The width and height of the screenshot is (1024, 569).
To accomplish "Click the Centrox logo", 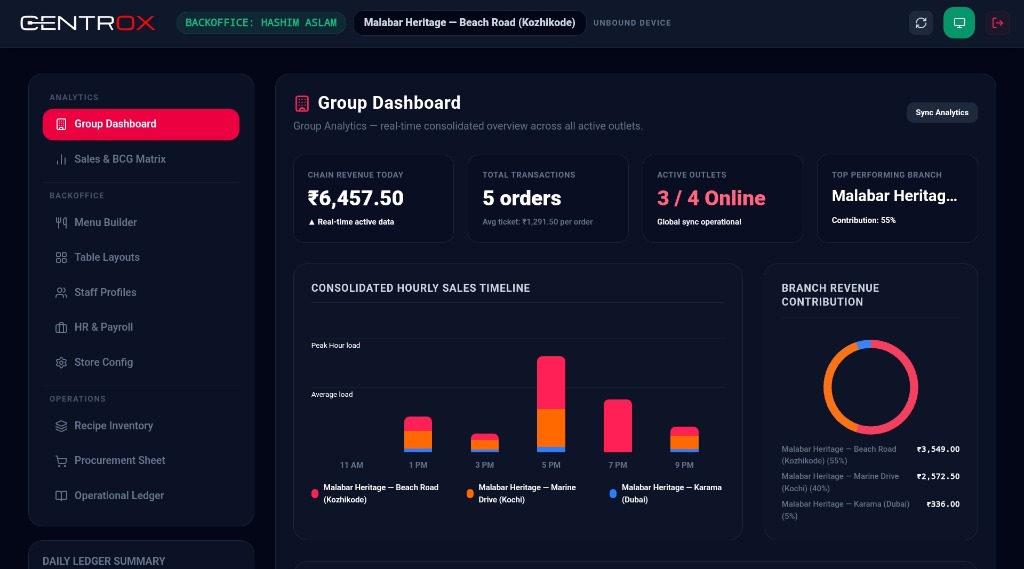I will [x=88, y=23].
